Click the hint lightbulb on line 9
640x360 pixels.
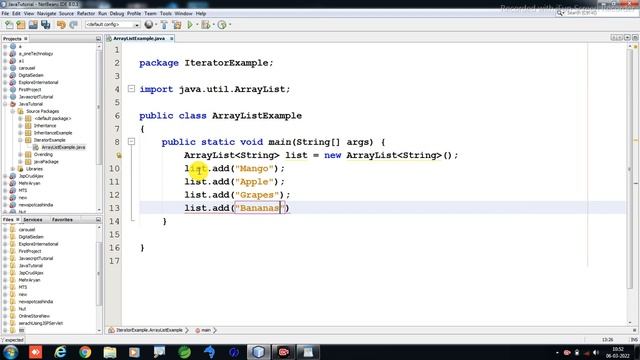coord(118,155)
